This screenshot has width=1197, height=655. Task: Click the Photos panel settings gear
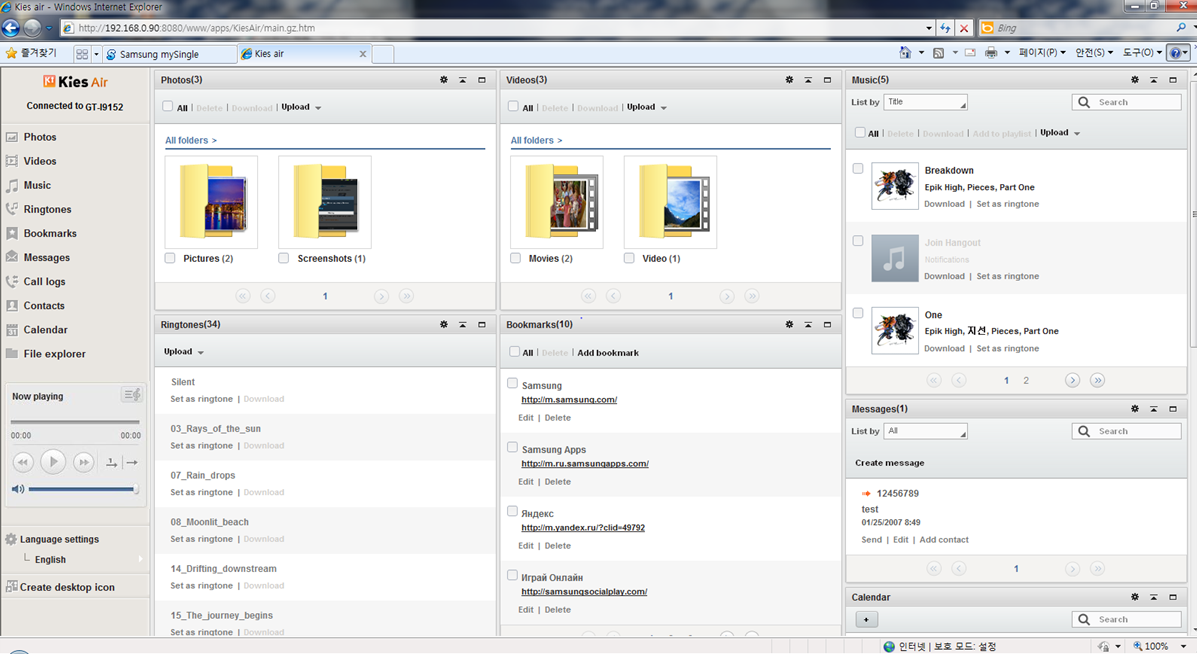(x=444, y=80)
